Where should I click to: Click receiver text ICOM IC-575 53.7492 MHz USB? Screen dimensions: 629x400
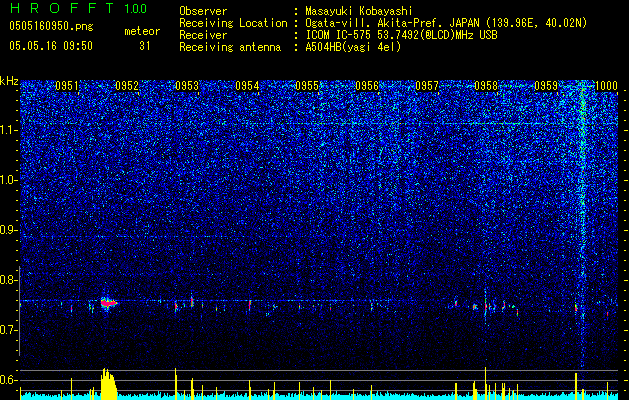(401, 35)
